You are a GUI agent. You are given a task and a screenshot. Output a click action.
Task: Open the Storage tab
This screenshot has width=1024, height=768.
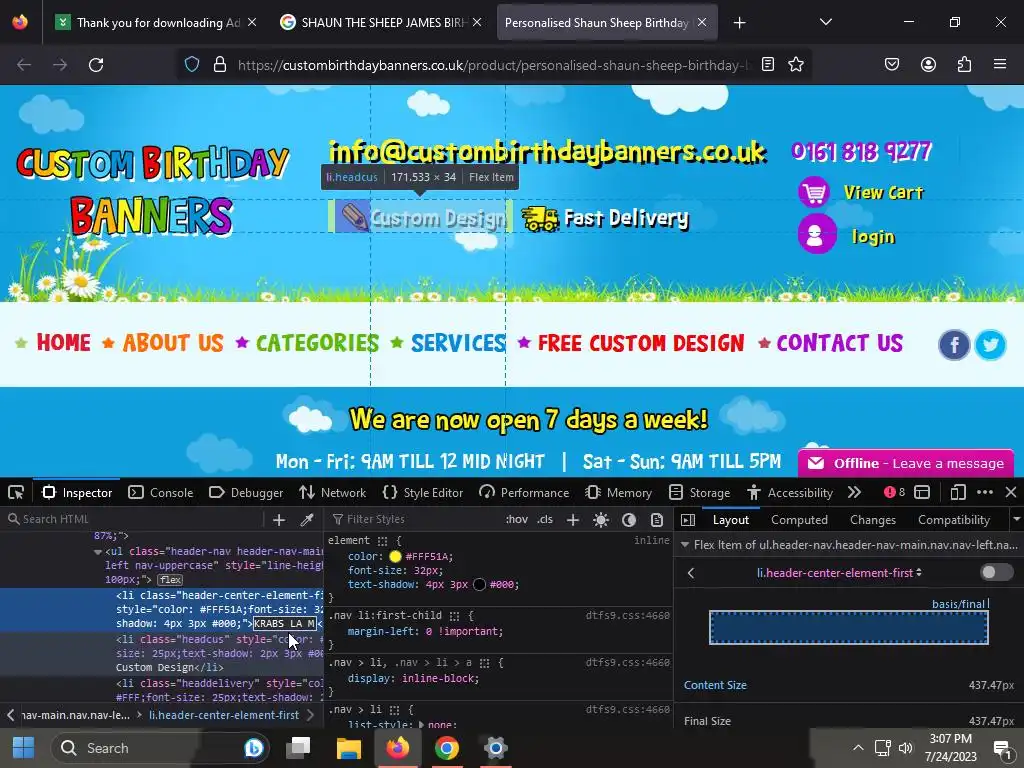(699, 492)
